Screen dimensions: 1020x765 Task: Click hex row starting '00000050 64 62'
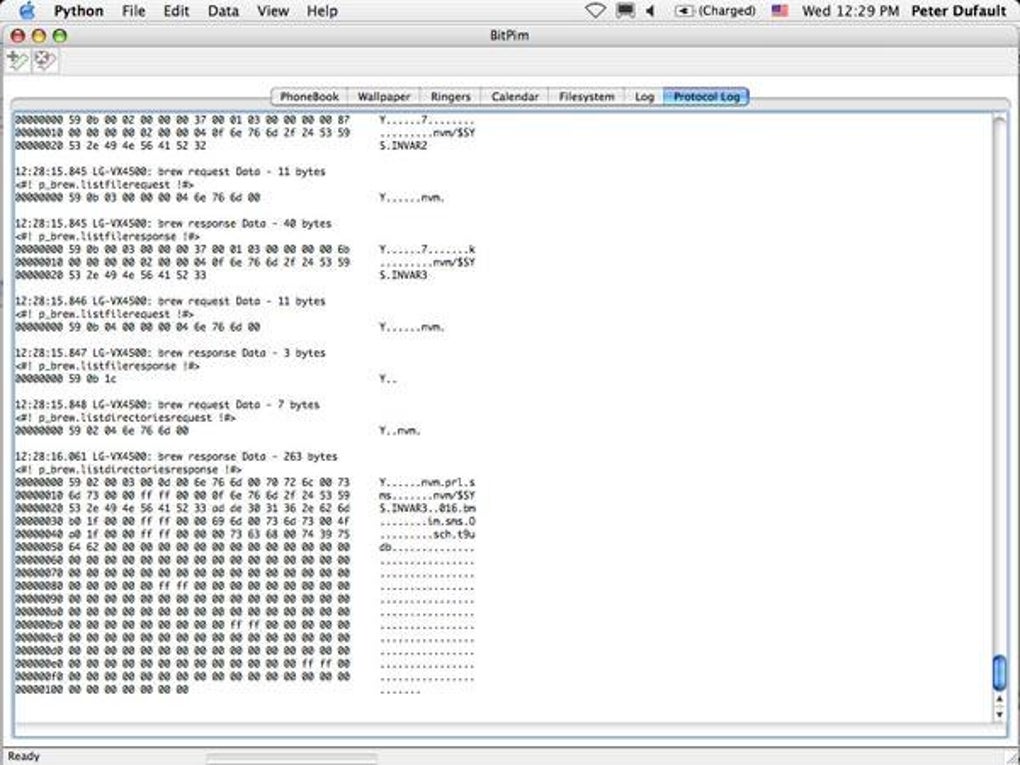tap(182, 547)
